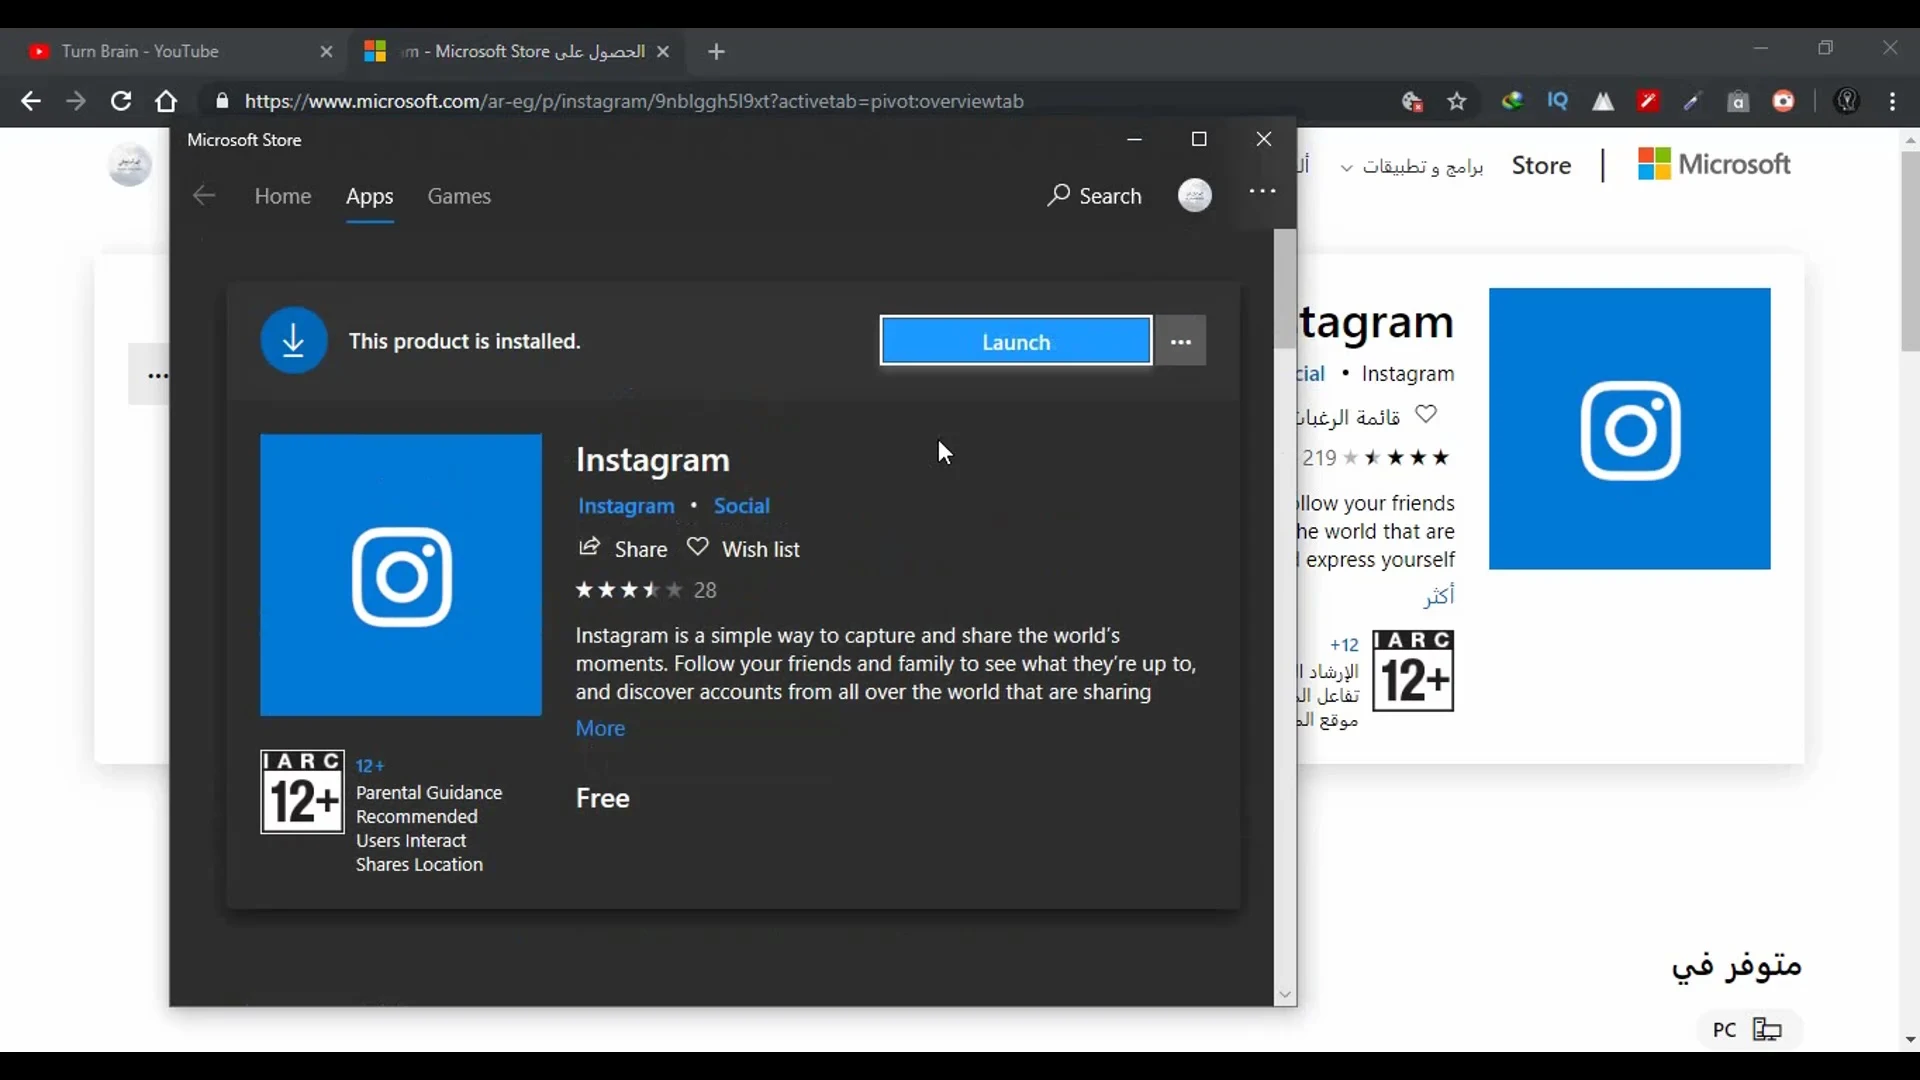View site security lock info
1920x1080 pixels.
[x=223, y=101]
